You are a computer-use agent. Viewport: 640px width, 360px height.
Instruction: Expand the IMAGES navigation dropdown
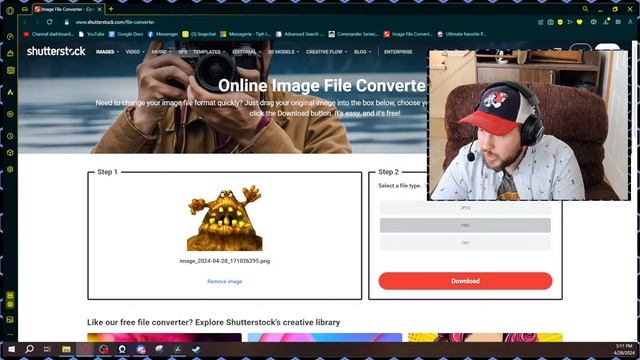click(x=107, y=52)
